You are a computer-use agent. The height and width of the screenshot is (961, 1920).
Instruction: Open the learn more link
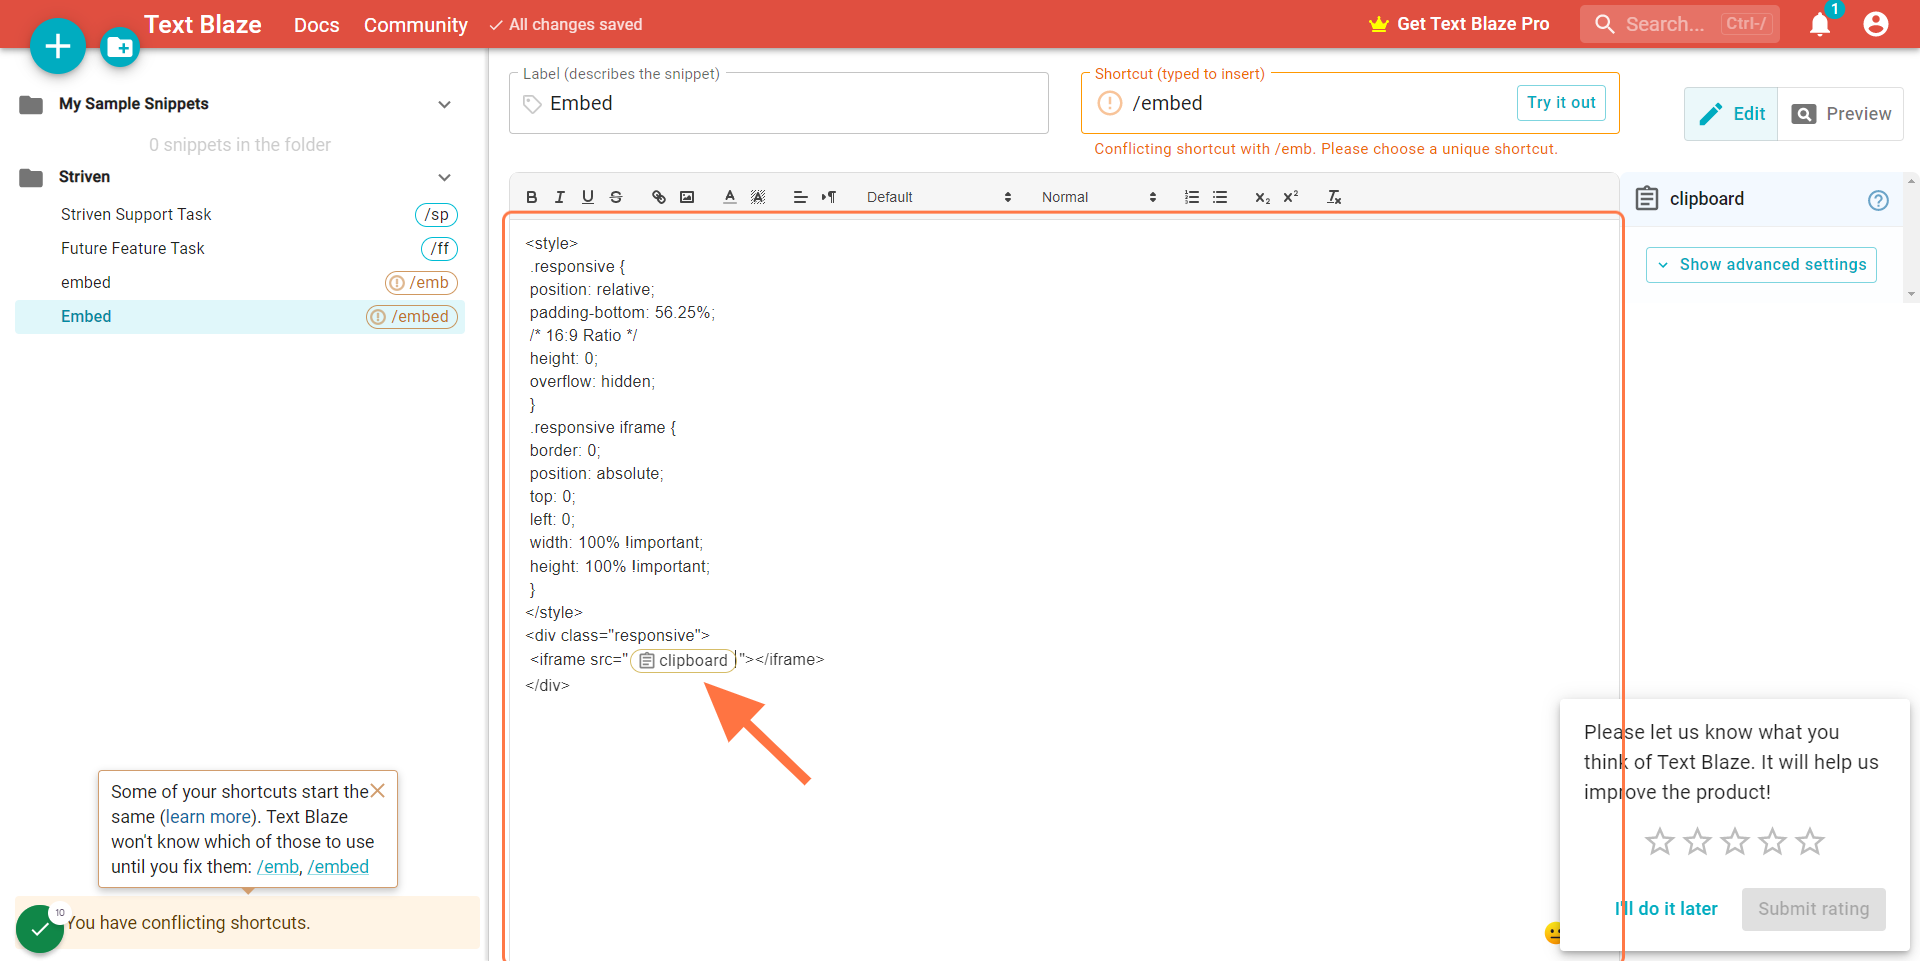[208, 817]
